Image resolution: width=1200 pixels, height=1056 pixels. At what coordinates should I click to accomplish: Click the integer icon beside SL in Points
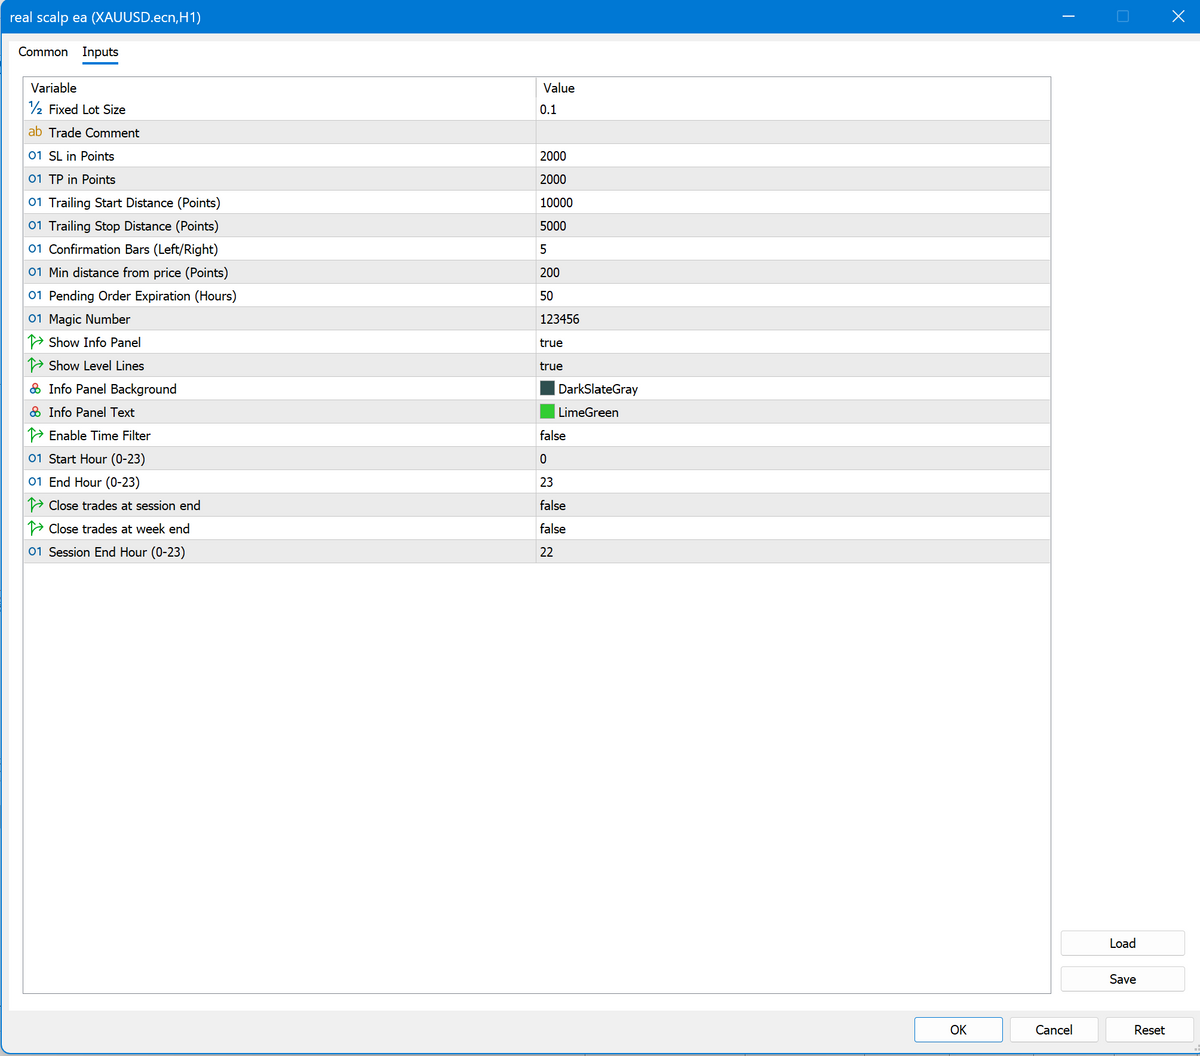pos(35,156)
